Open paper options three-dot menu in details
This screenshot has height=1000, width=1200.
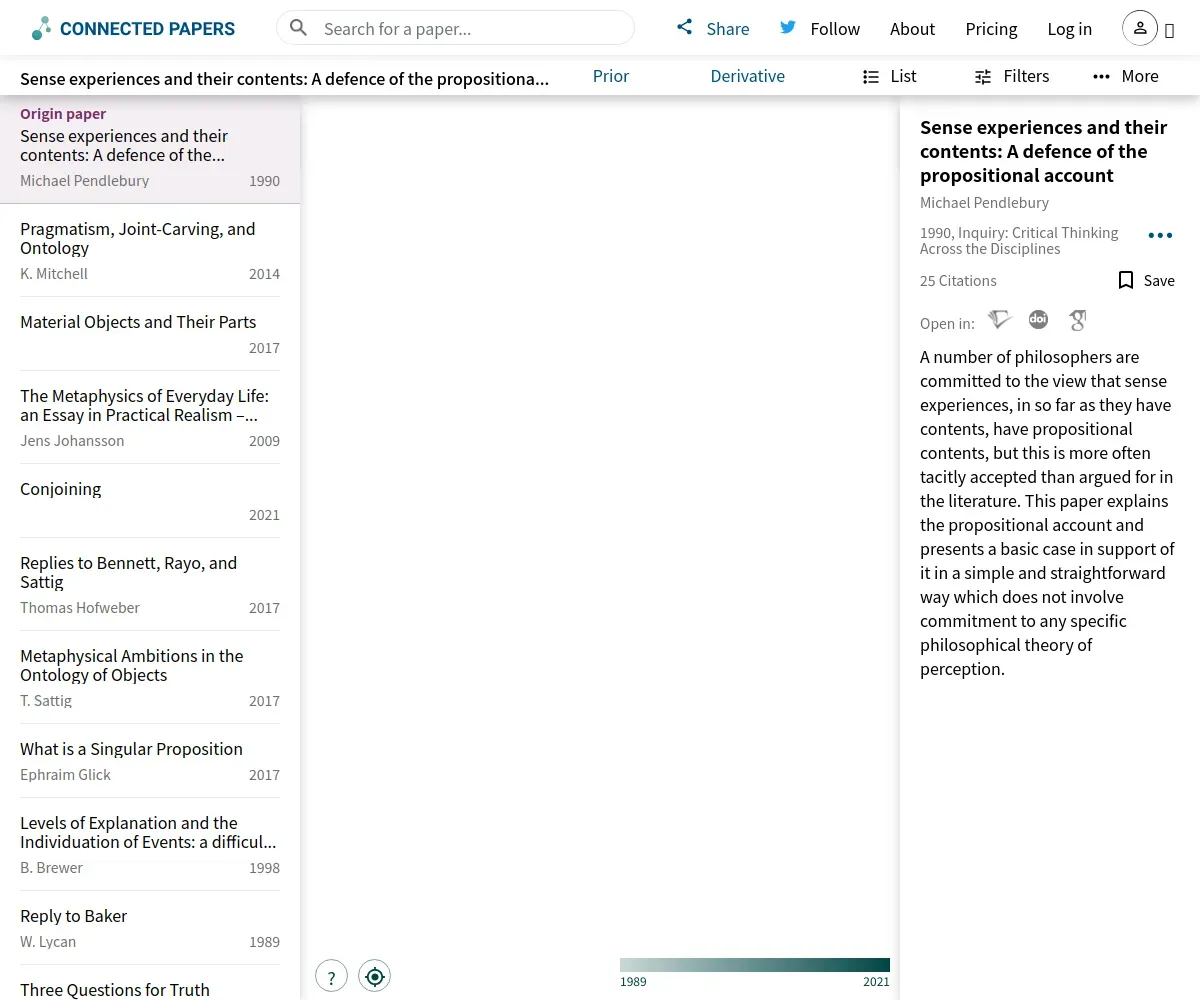pos(1160,235)
